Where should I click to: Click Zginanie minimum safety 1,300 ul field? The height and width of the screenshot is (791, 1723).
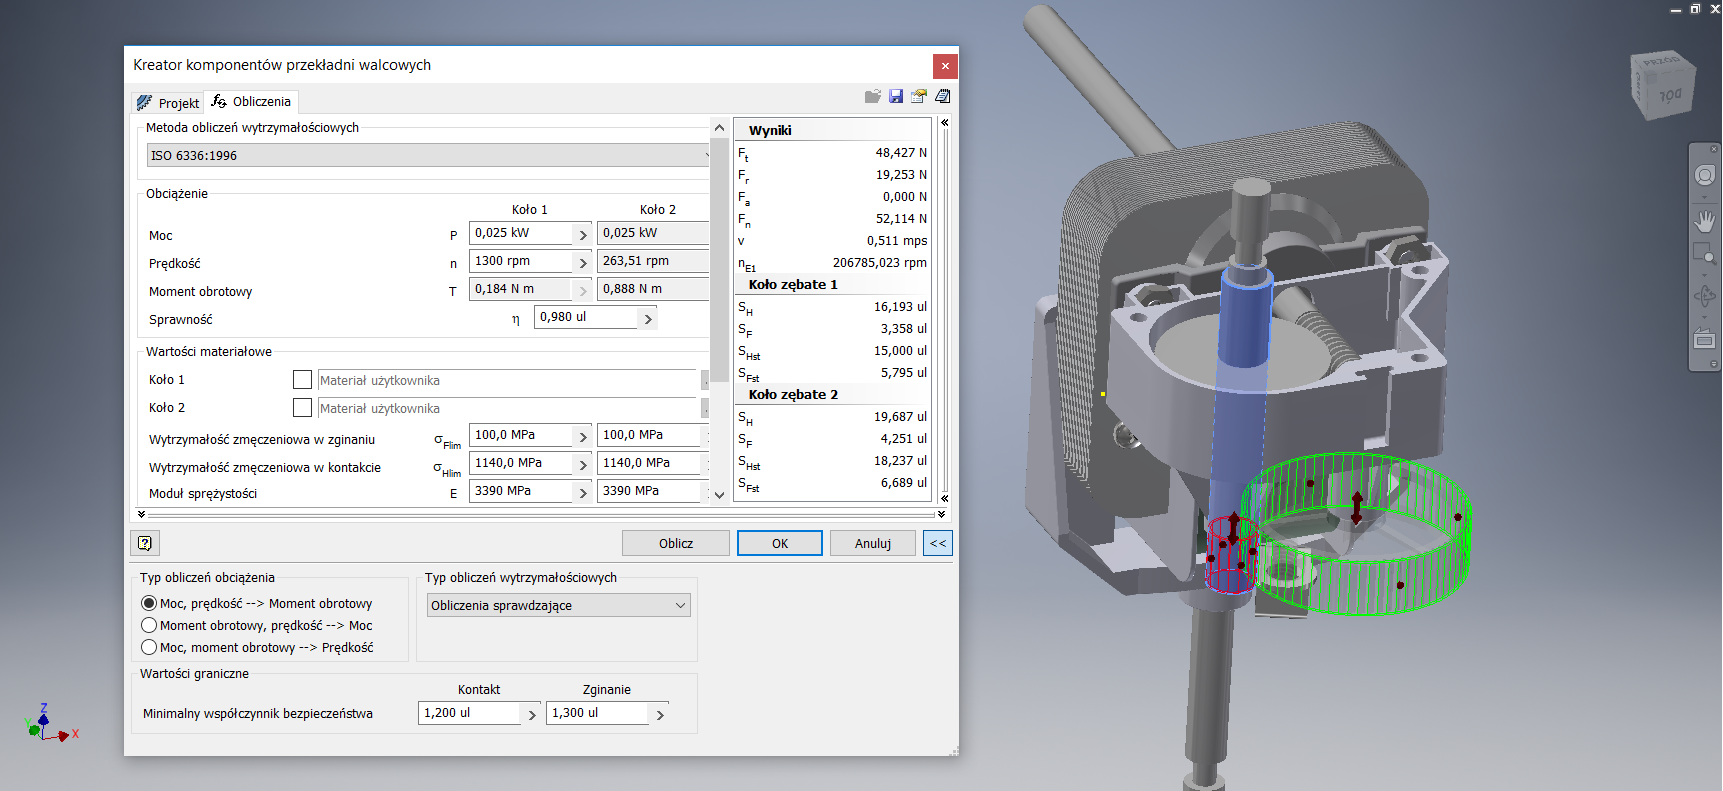tap(598, 713)
